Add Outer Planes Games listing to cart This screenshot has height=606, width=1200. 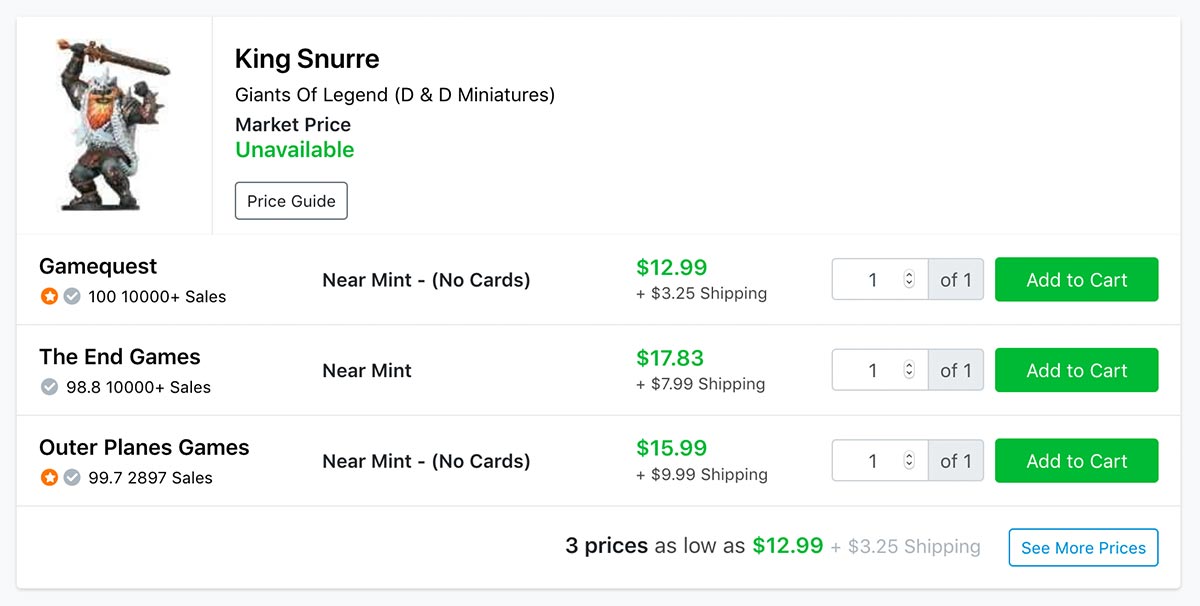coord(1077,461)
